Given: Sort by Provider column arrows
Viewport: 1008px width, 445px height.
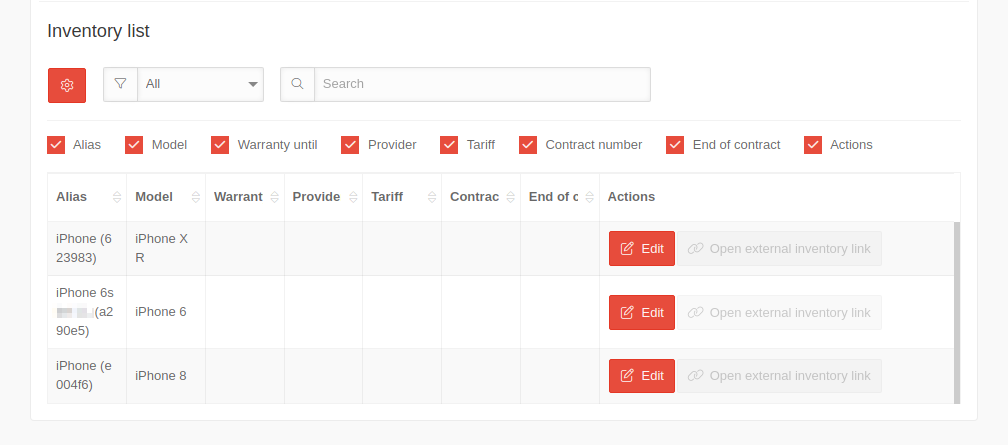Looking at the screenshot, I should (x=352, y=197).
